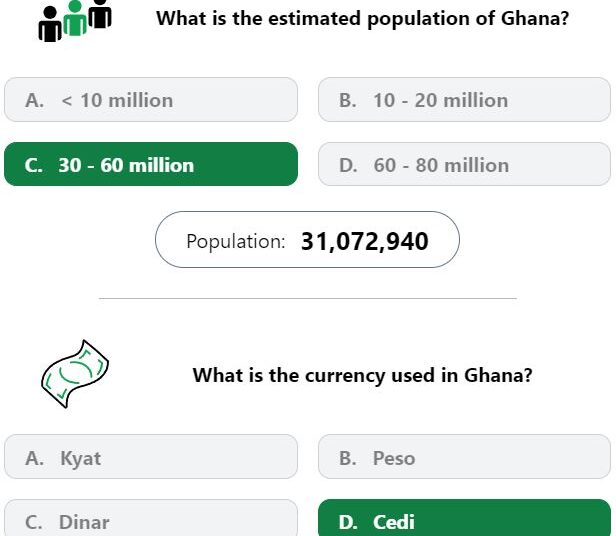Choose the Peso answer option
The width and height of the screenshot is (616, 536).
(464, 457)
